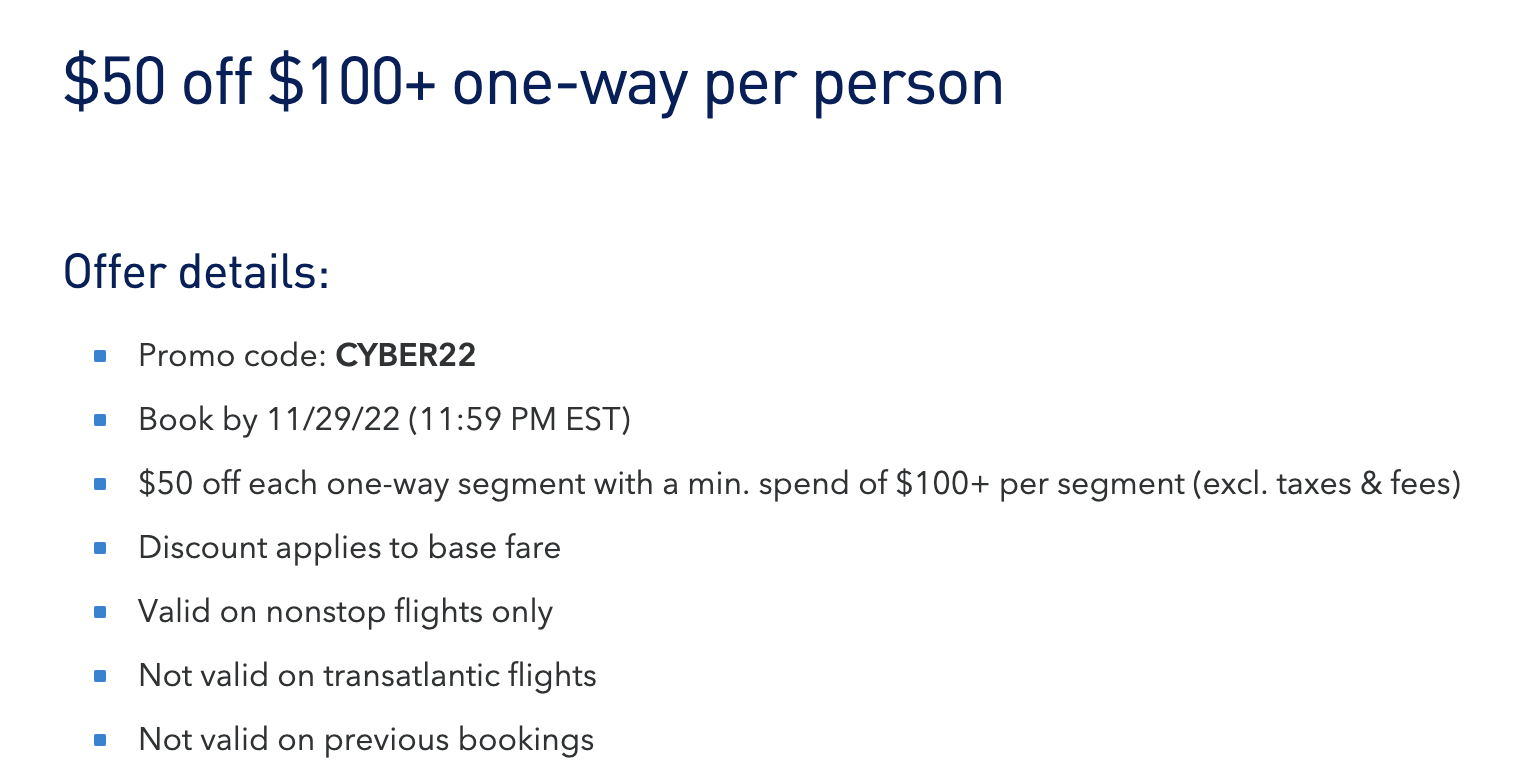Screen dimensions: 1518x782
Task: Click the "Offer details:" subheading
Action: click(x=197, y=272)
